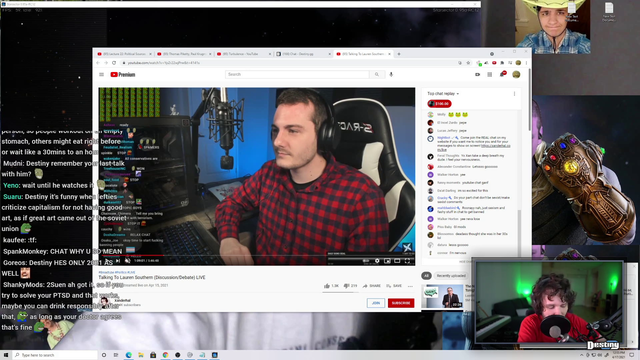640x360 pixels.
Task: Activate miniplayer on the video
Action: tap(387, 261)
